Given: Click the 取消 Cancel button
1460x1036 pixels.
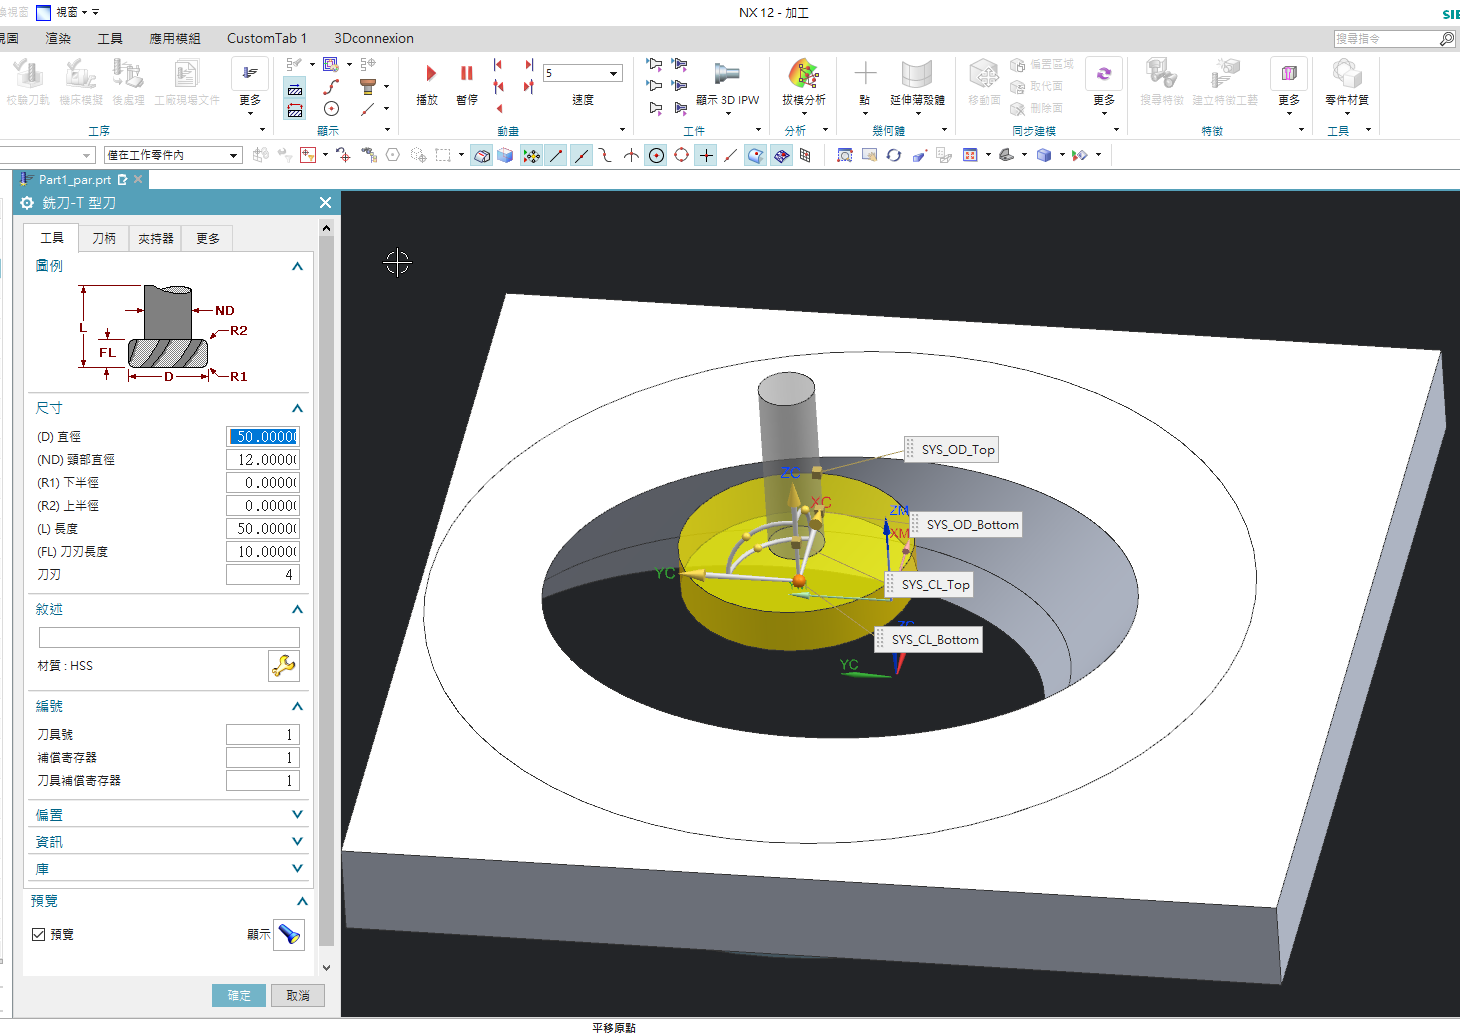Looking at the screenshot, I should 298,995.
